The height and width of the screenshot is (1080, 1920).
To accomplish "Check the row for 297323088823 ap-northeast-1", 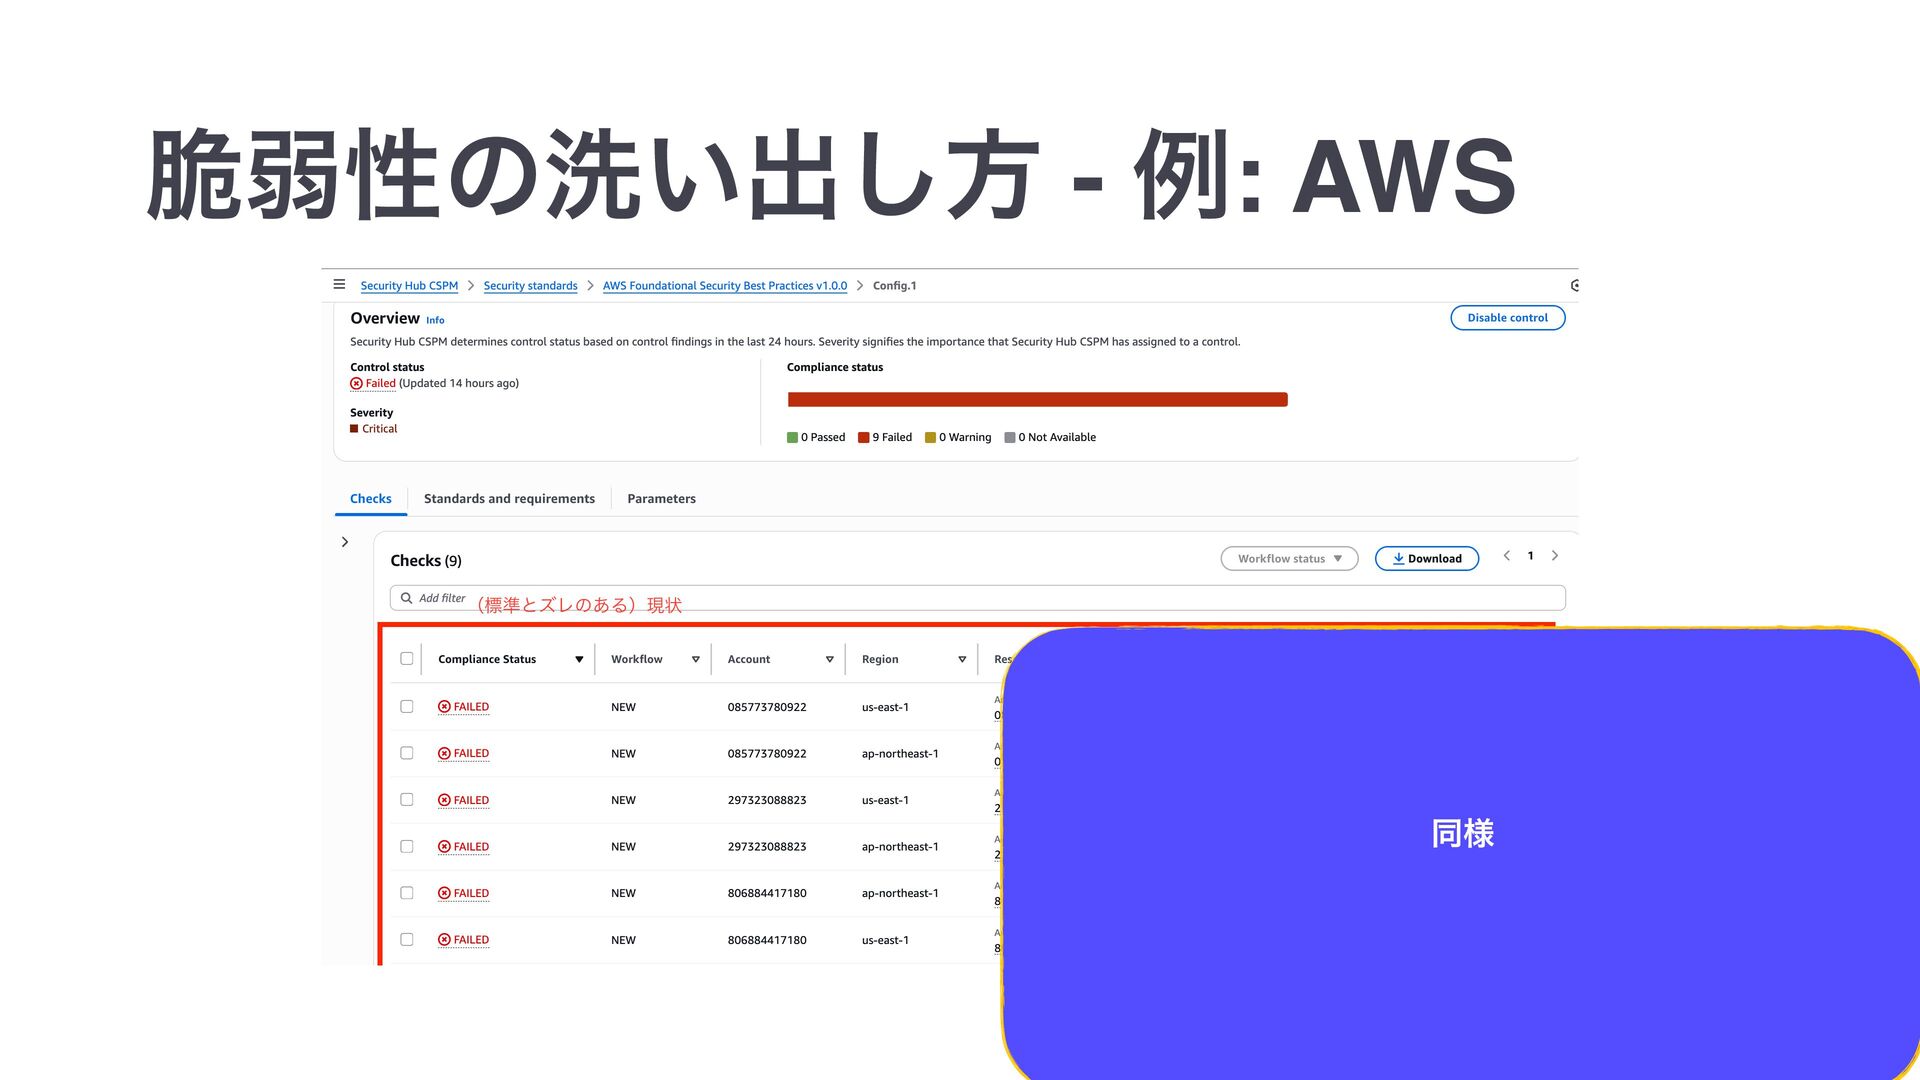I will pos(407,847).
